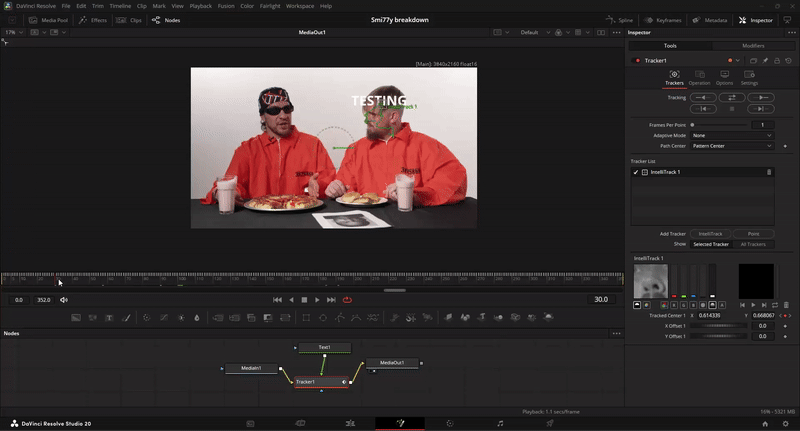
Task: Click the track reverse button
Action: [703, 97]
